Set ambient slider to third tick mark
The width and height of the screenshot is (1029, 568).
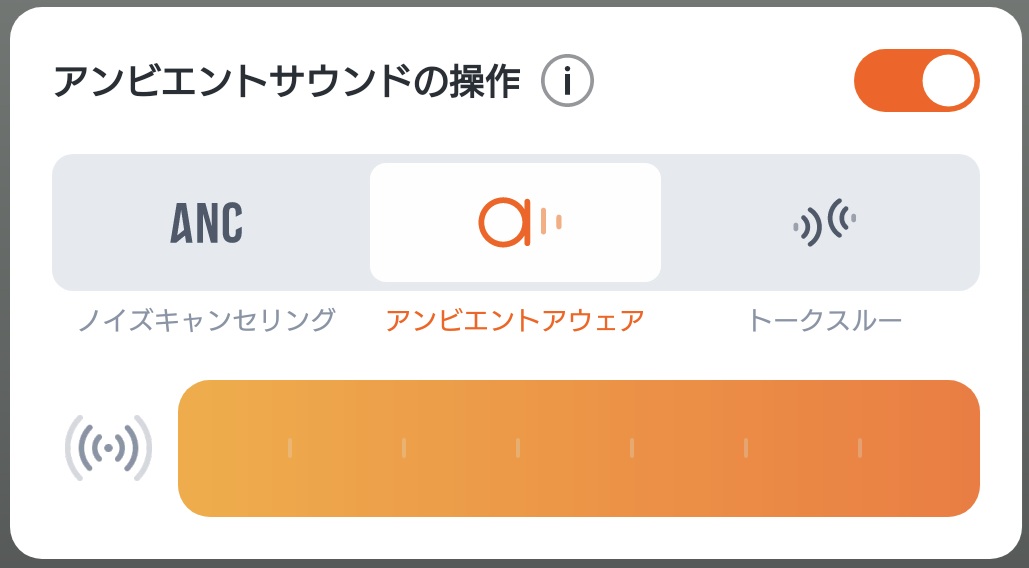[x=518, y=448]
